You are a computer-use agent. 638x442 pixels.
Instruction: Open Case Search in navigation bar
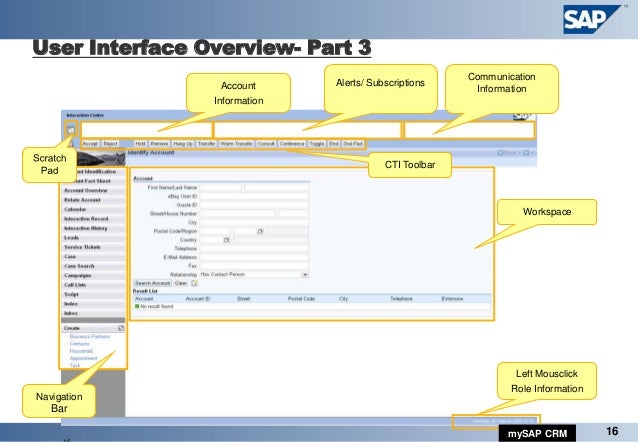click(93, 266)
